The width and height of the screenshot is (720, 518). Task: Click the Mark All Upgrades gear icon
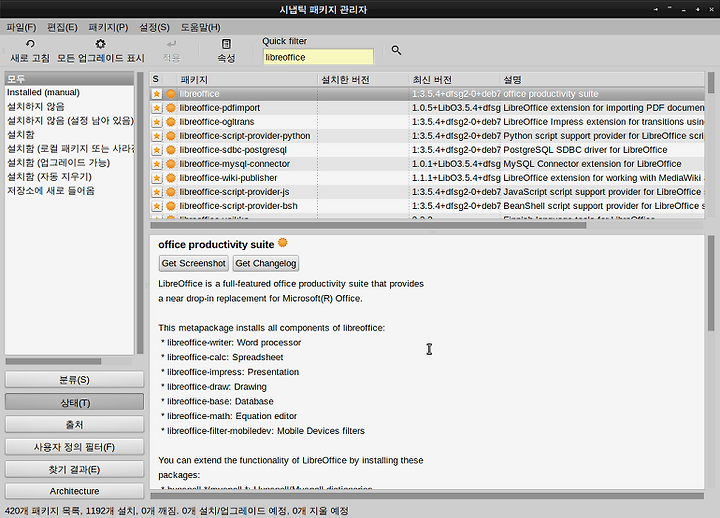pos(100,44)
